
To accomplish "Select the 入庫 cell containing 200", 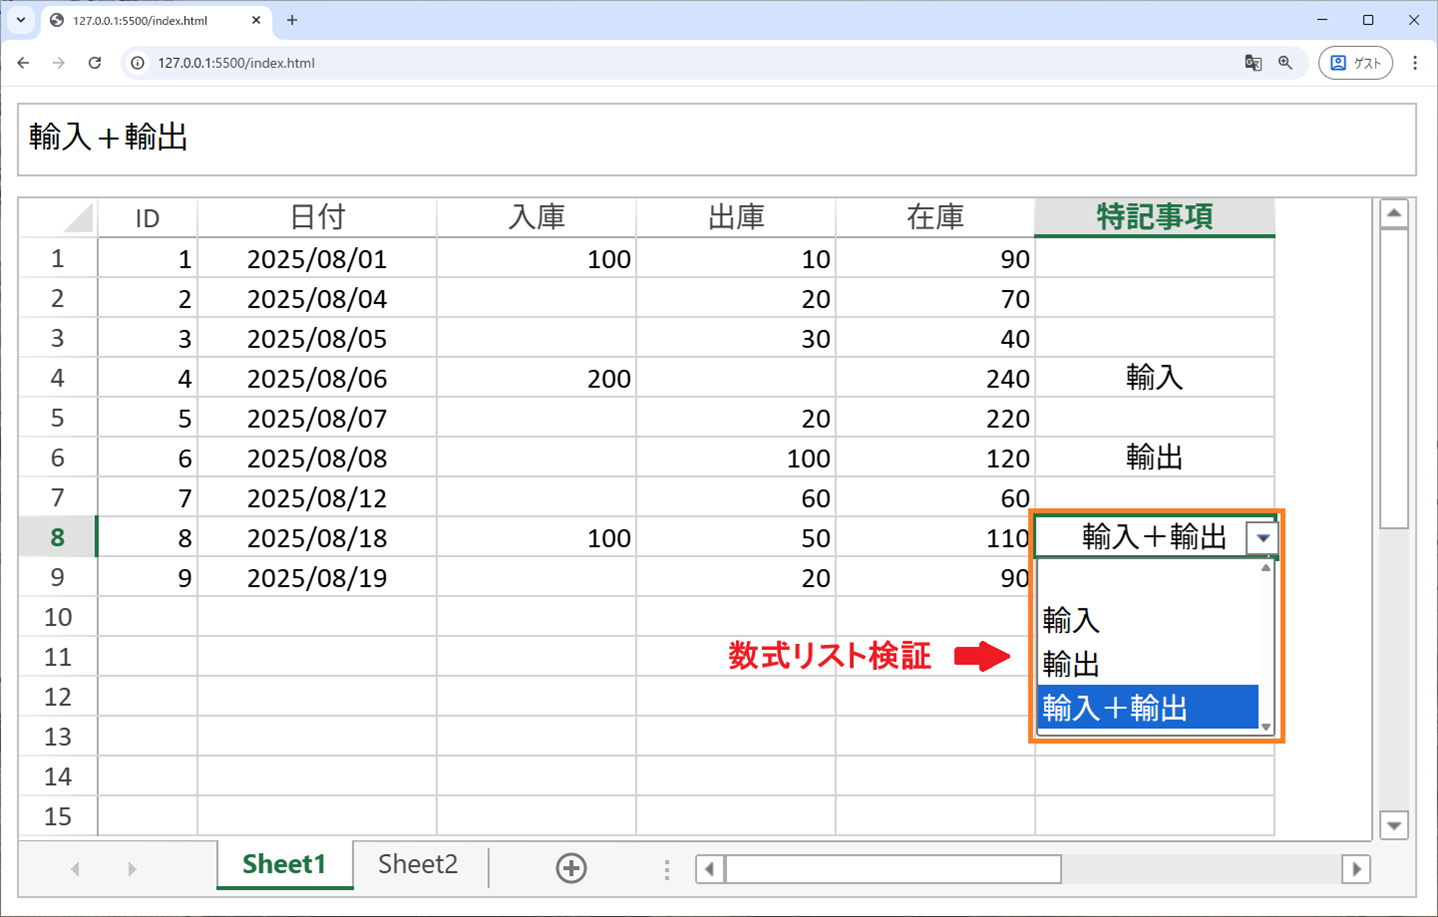I will 537,378.
